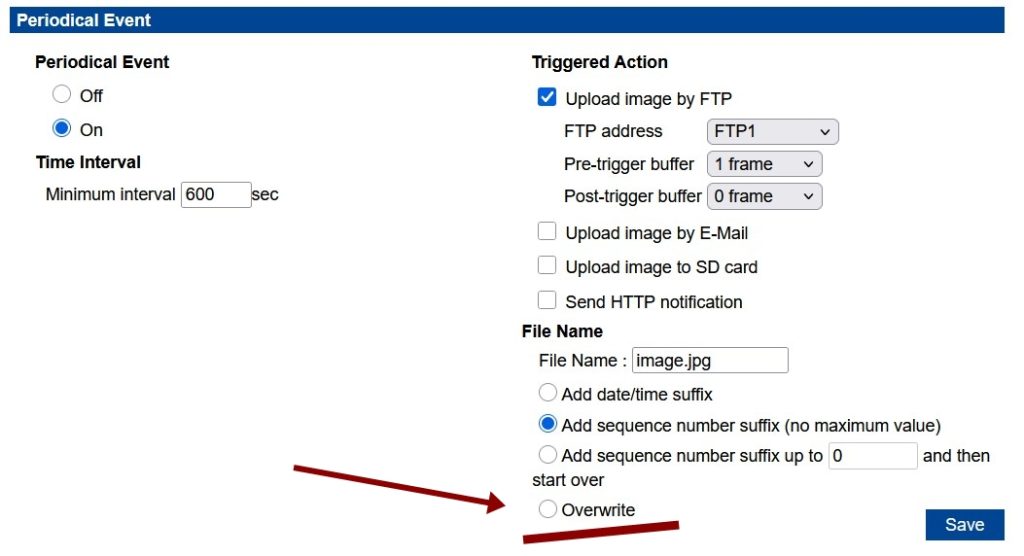Open the Pre-trigger buffer dropdown
The image size is (1024, 556).
(x=764, y=164)
